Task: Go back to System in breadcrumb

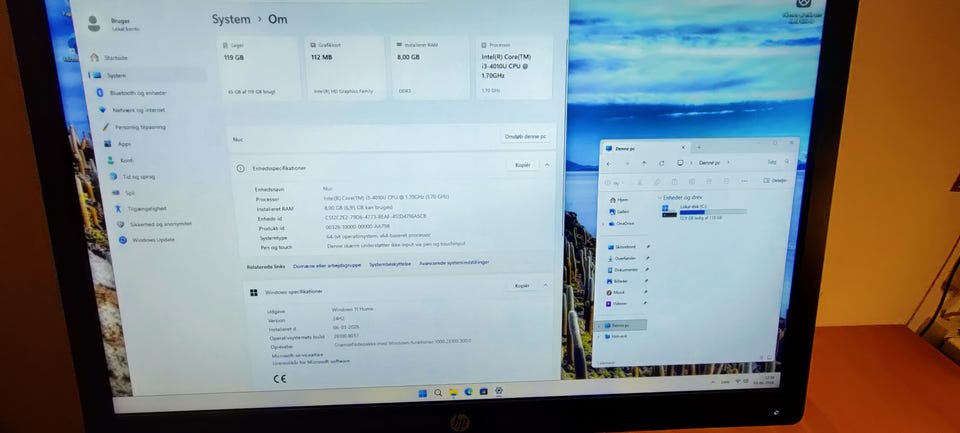Action: pyautogui.click(x=231, y=19)
